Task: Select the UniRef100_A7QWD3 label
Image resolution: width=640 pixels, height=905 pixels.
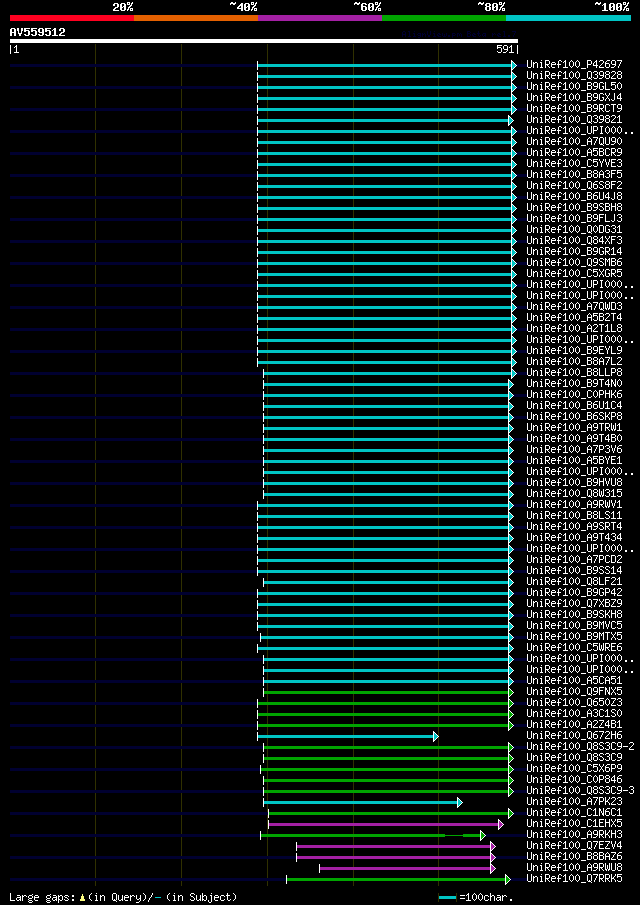Action: (574, 306)
